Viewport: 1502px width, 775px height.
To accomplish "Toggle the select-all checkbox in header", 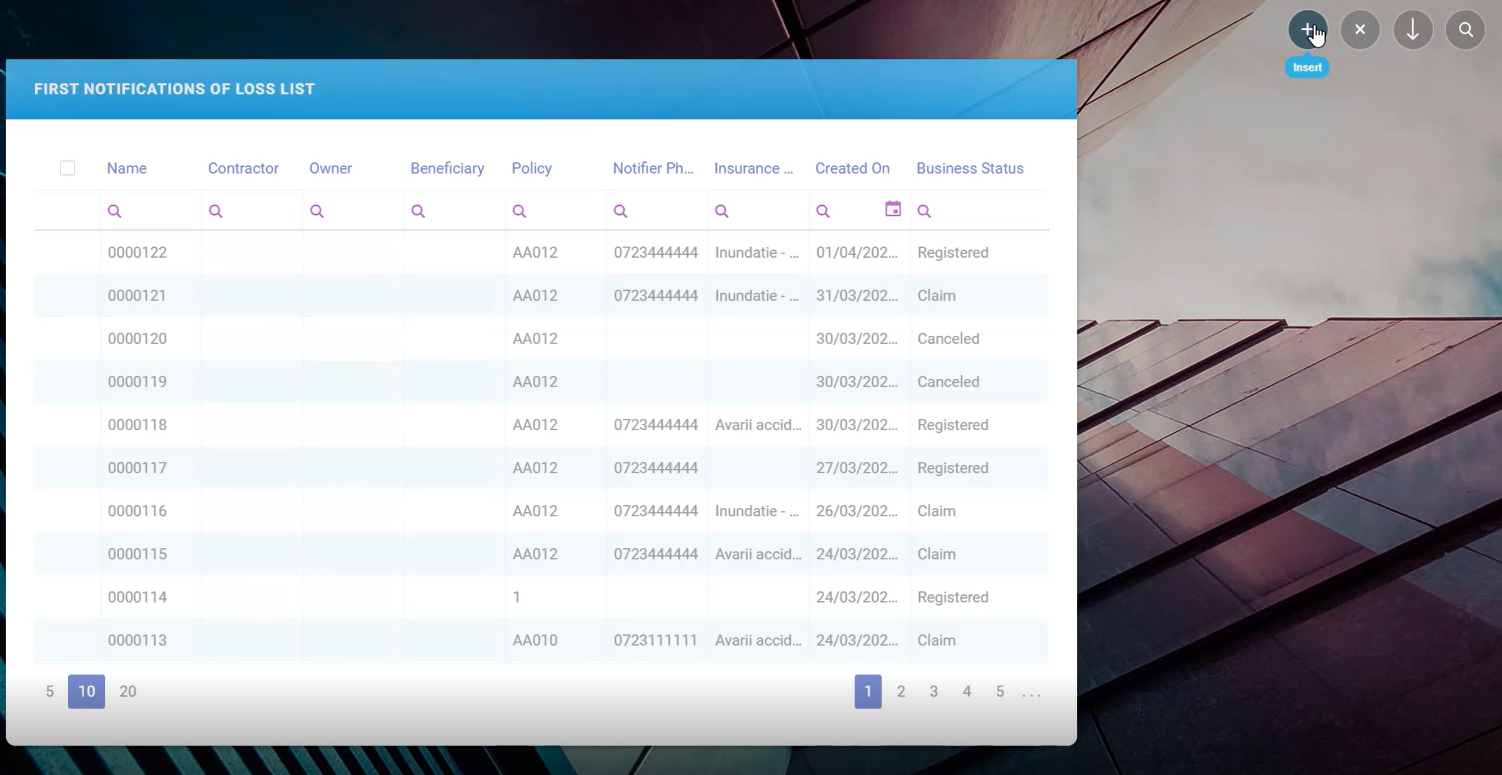I will point(67,168).
